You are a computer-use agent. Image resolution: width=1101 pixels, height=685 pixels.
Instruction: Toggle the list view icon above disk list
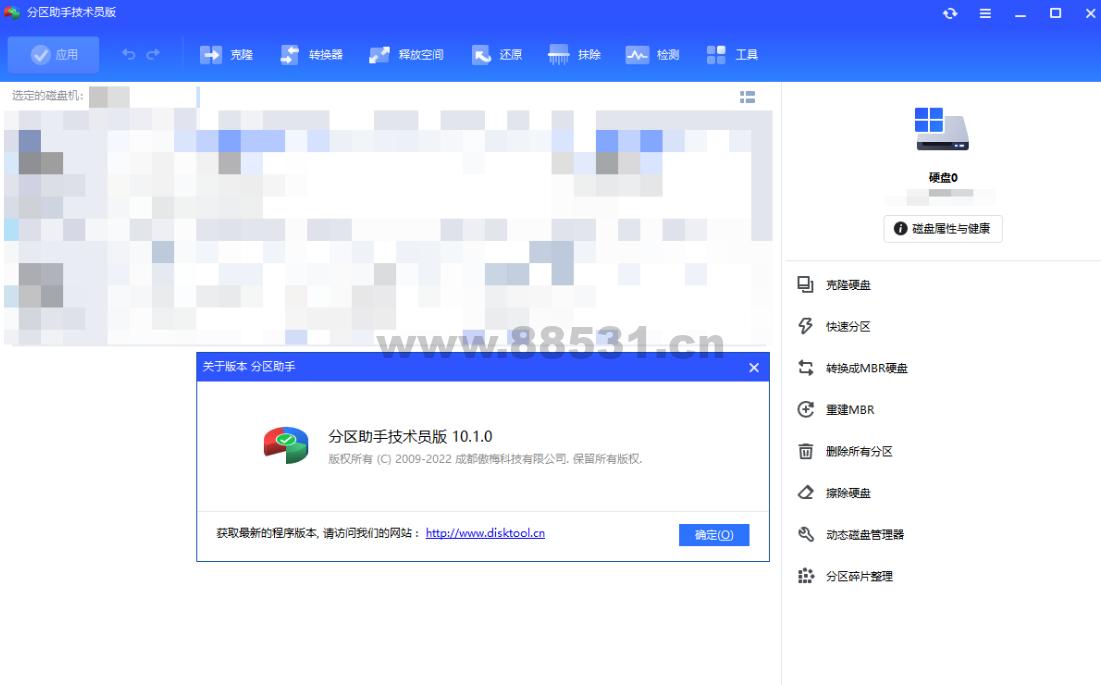(x=747, y=97)
